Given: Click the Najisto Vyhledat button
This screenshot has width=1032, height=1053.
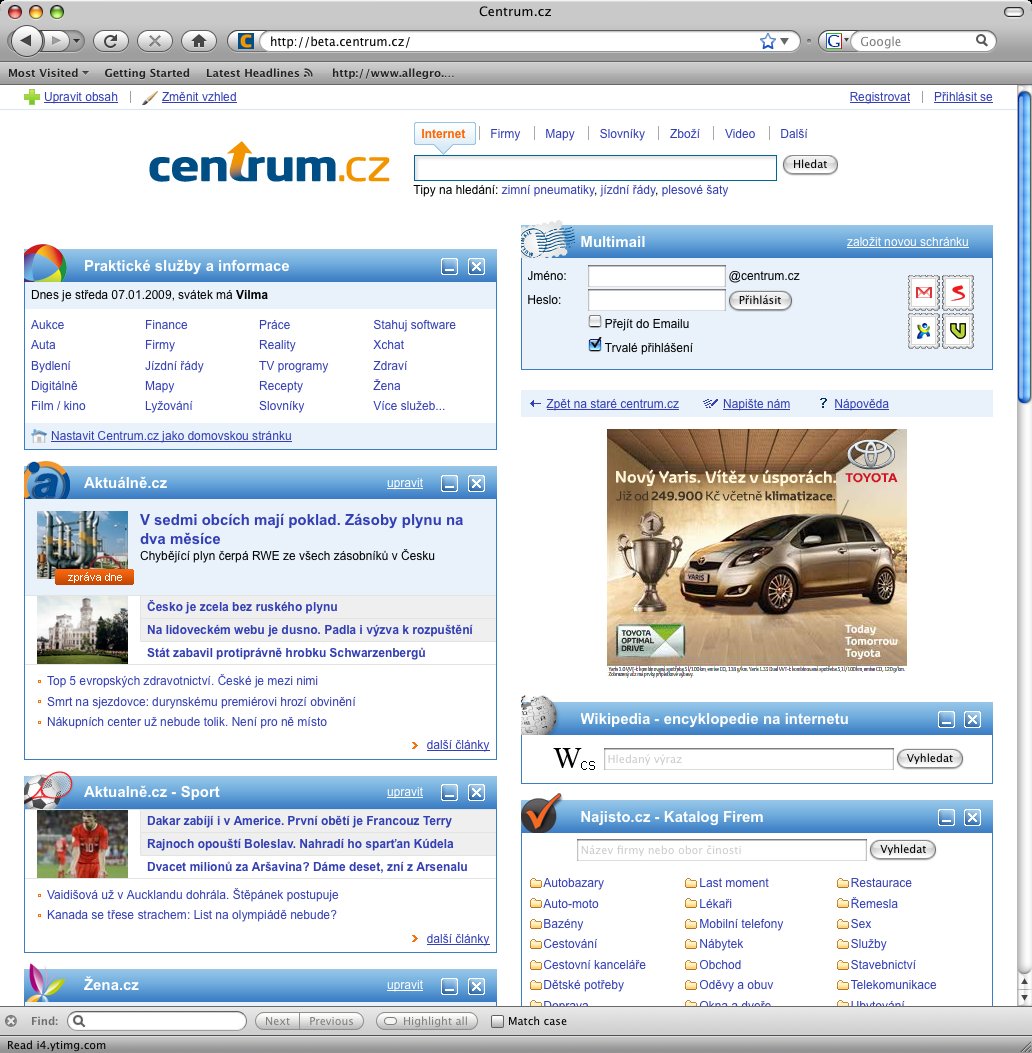Looking at the screenshot, I should point(902,850).
